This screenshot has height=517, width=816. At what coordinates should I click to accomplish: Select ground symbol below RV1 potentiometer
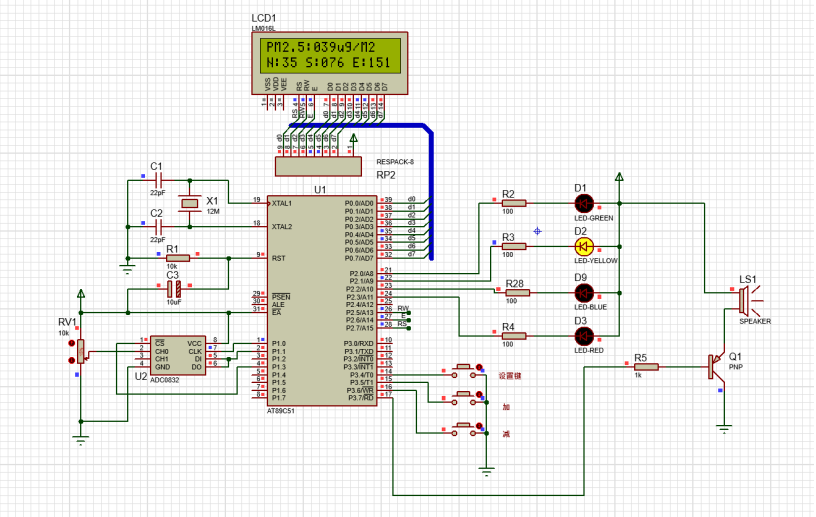pos(81,441)
